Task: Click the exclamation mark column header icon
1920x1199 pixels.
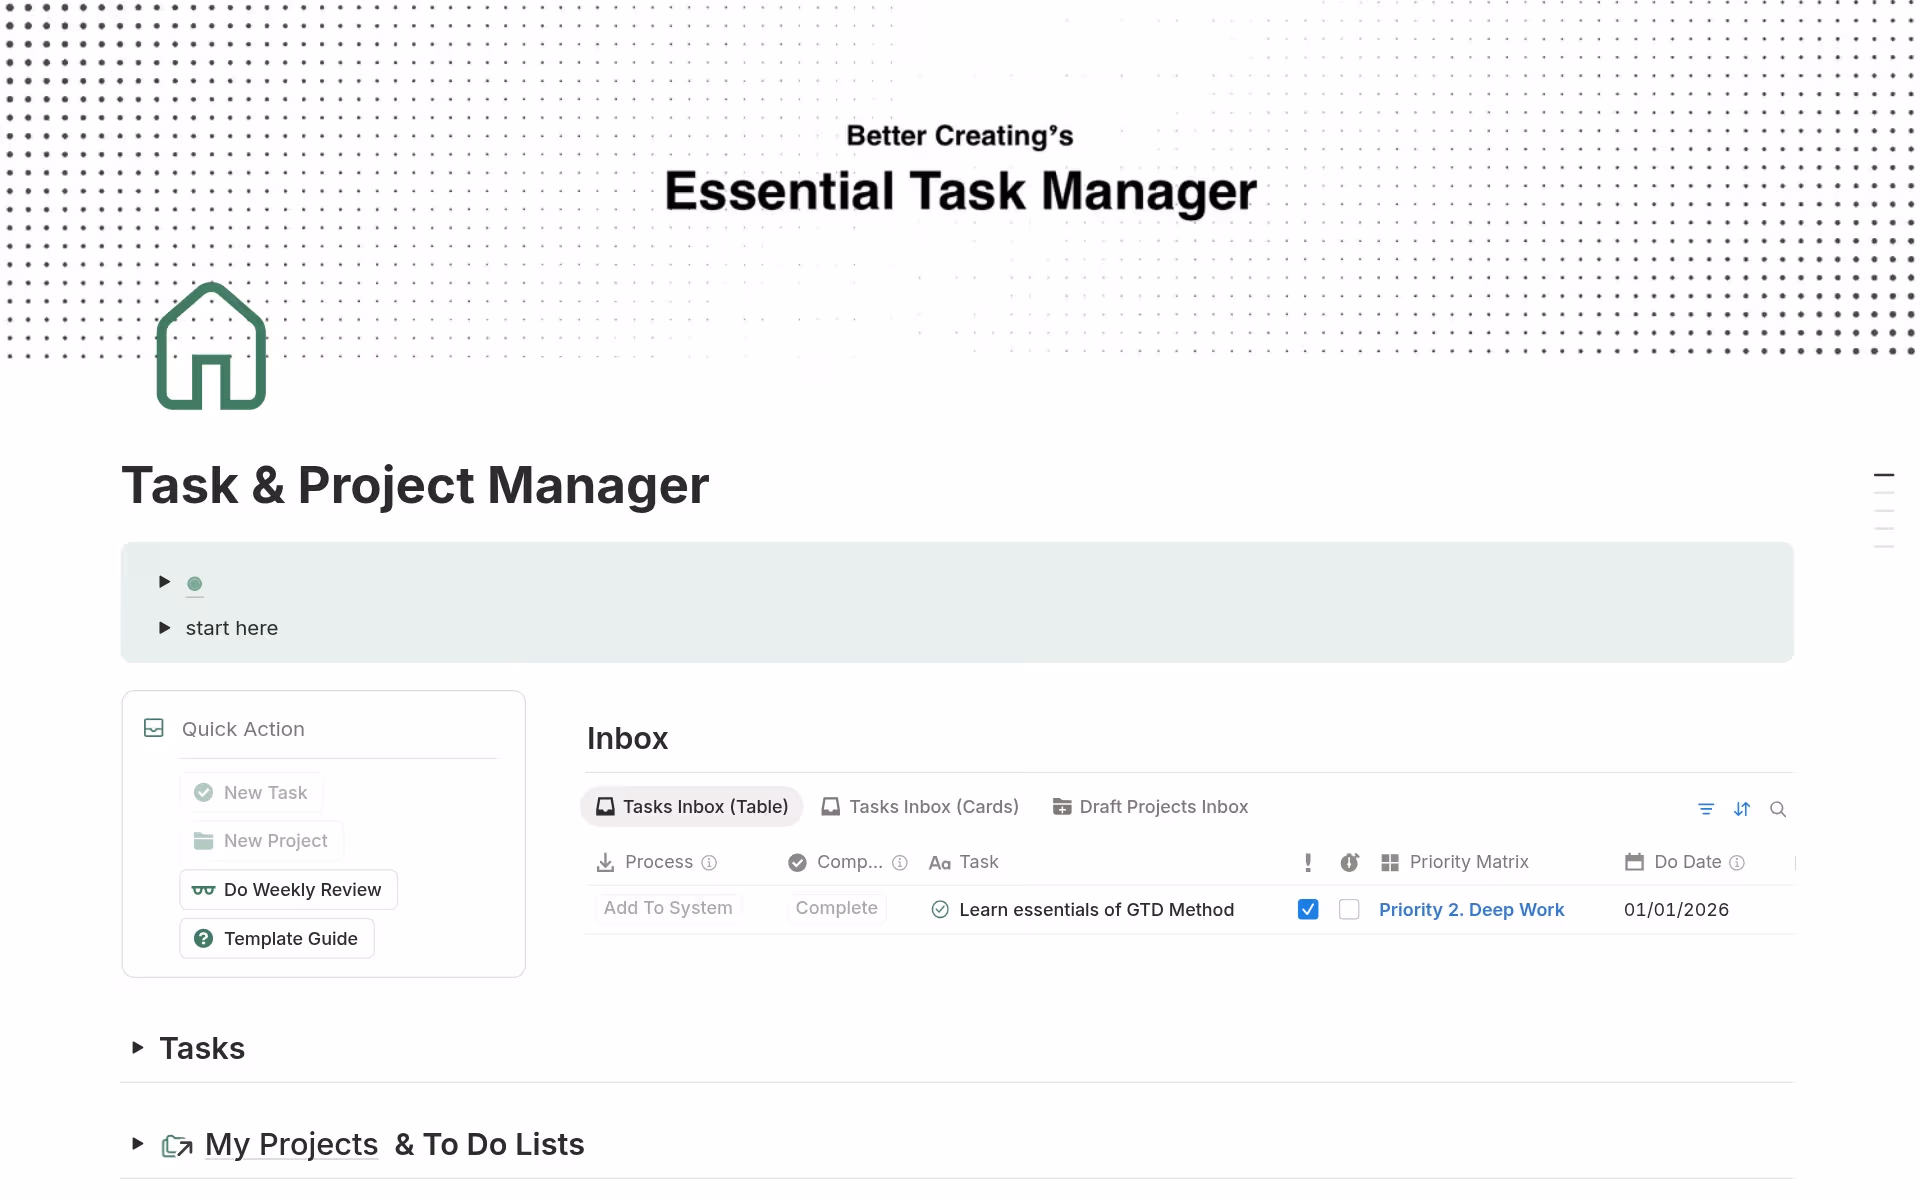Action: (x=1307, y=861)
